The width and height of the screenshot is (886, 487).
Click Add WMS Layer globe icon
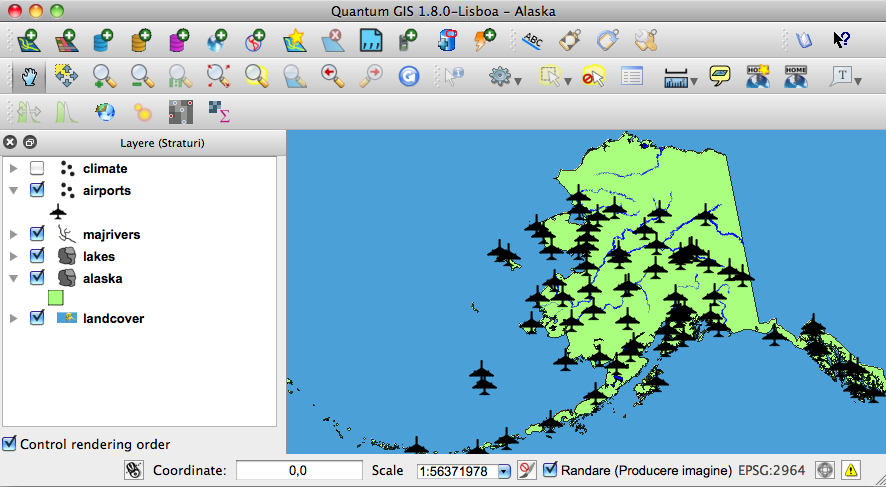(217, 41)
